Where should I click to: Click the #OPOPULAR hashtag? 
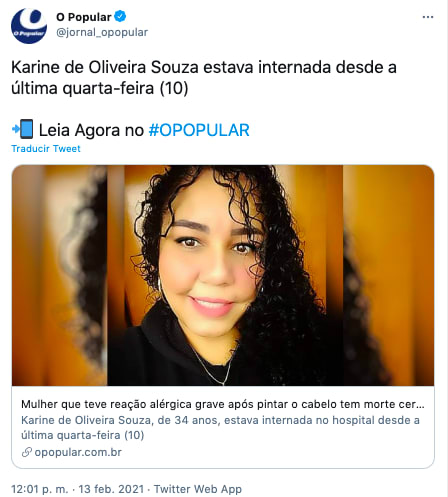tap(199, 130)
